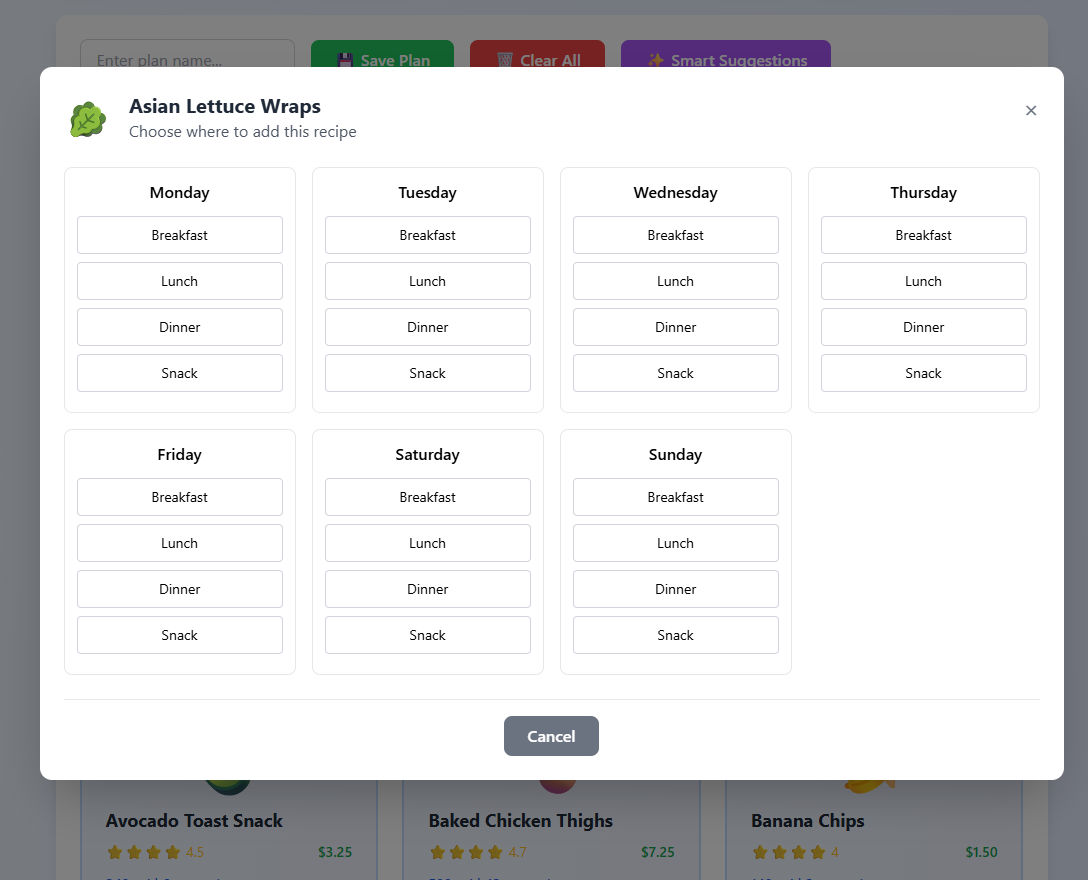Add recipe to Monday Dinner
This screenshot has height=880, width=1088.
point(180,327)
